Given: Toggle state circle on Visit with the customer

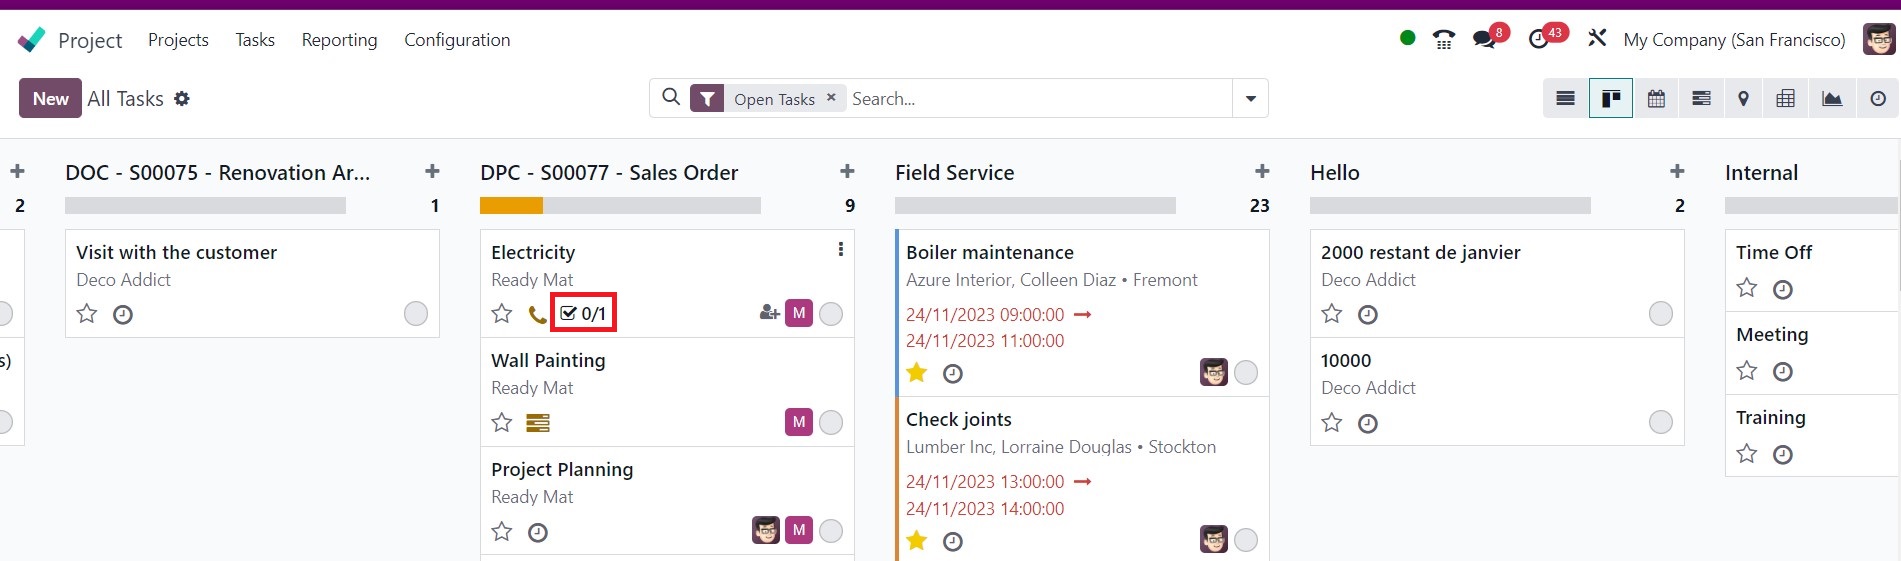Looking at the screenshot, I should pyautogui.click(x=416, y=314).
